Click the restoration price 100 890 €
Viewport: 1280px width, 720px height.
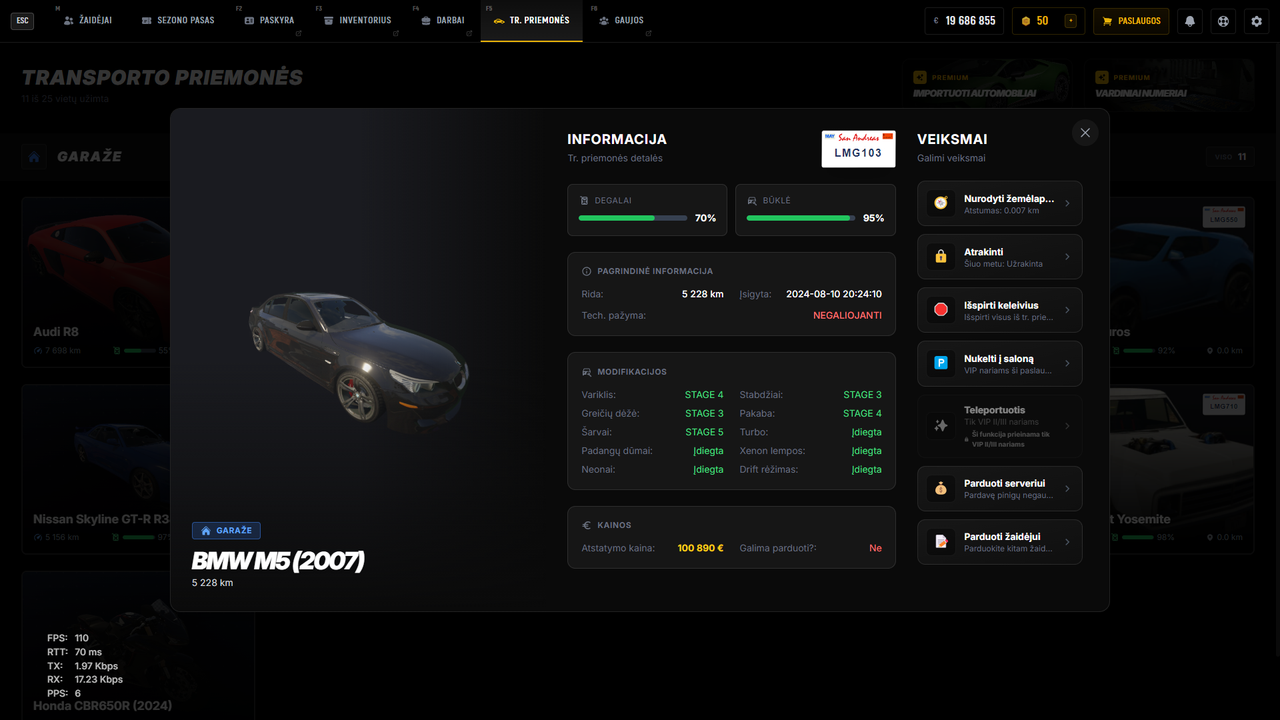pyautogui.click(x=700, y=548)
